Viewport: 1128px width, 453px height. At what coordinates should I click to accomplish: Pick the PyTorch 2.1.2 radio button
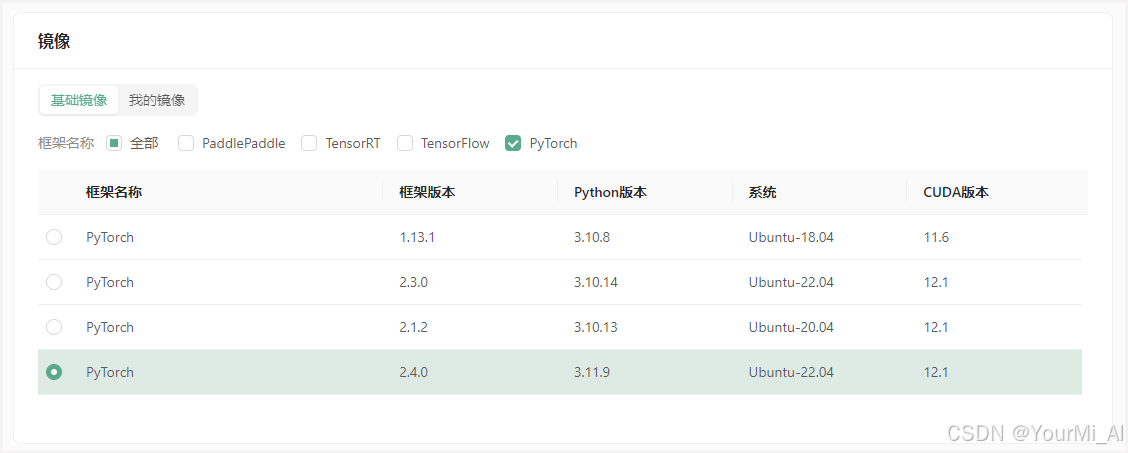coord(54,327)
